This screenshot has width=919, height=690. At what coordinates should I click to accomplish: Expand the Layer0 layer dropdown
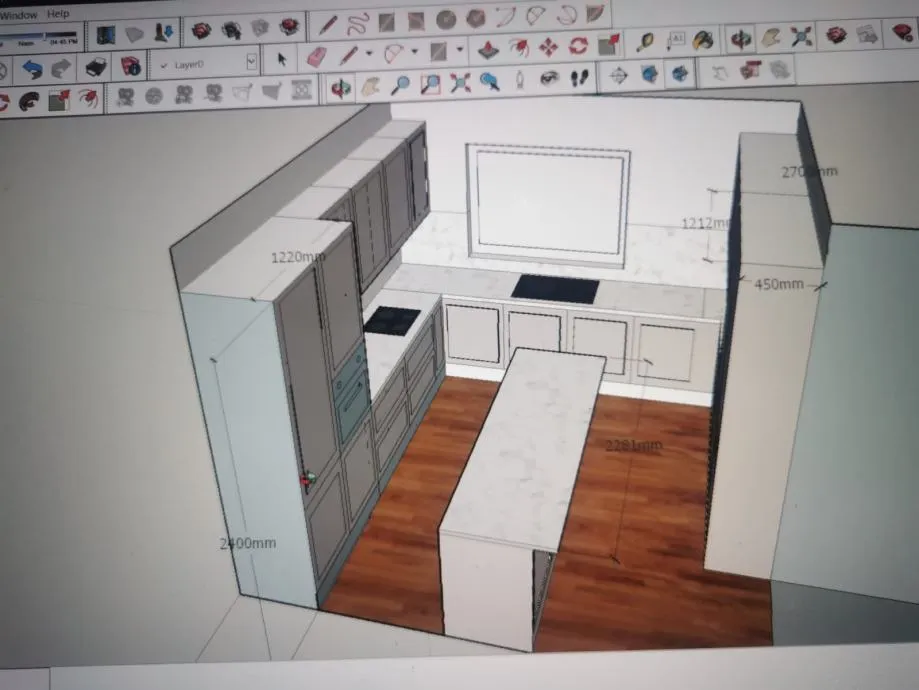251,61
